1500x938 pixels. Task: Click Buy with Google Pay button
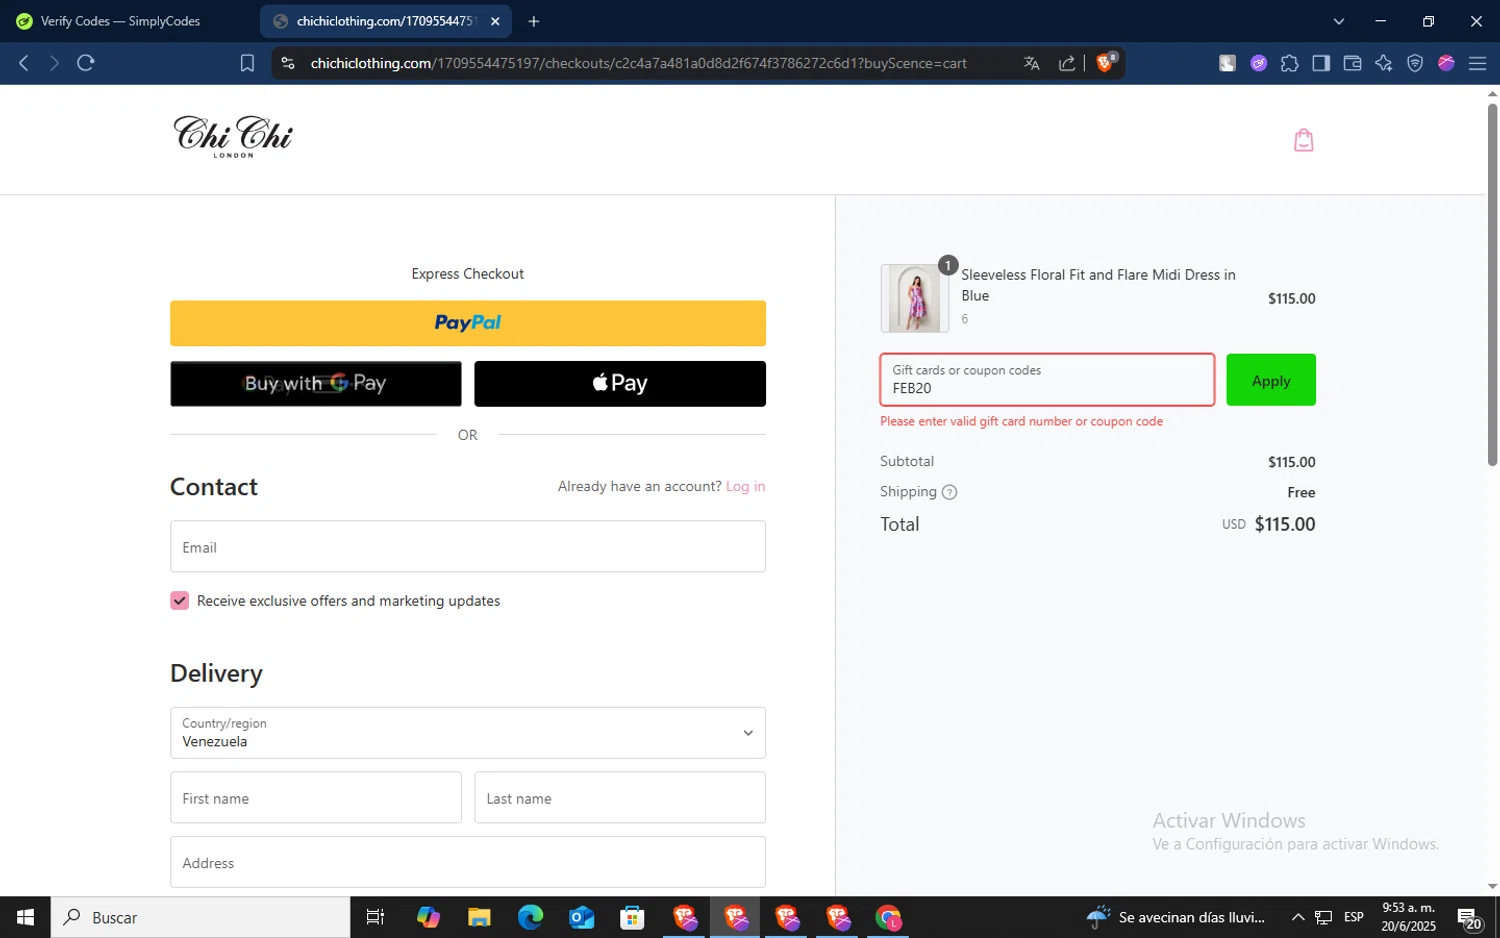316,384
